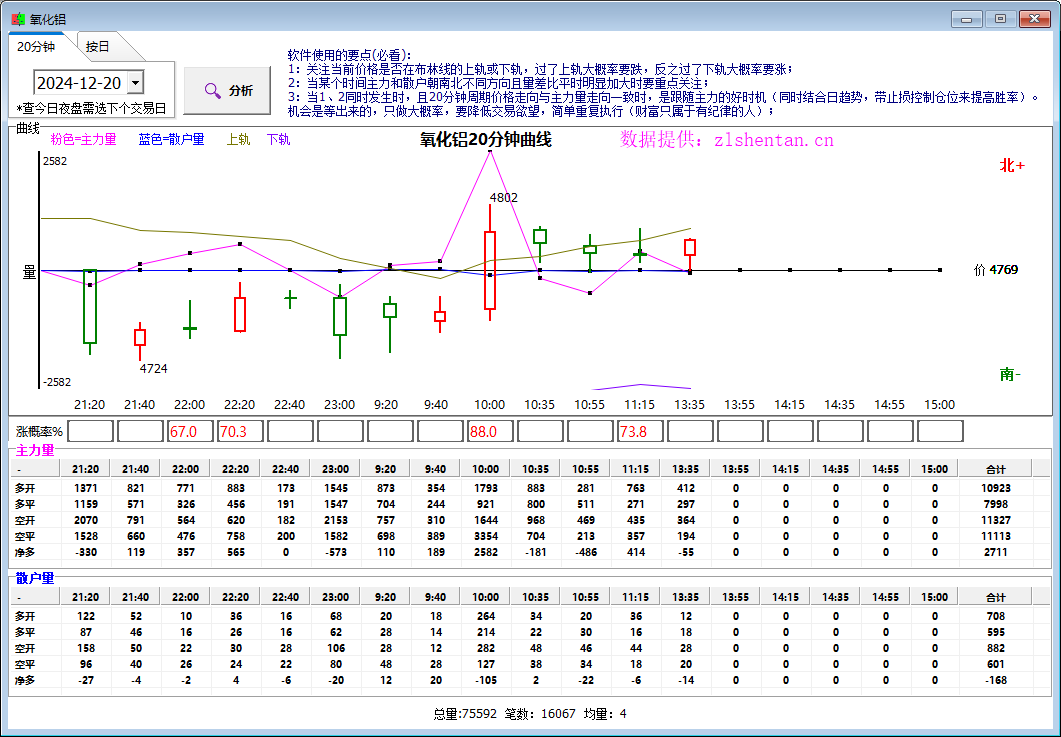Click 主力量 多平 row label
This screenshot has width=1061, height=737.
coord(25,504)
